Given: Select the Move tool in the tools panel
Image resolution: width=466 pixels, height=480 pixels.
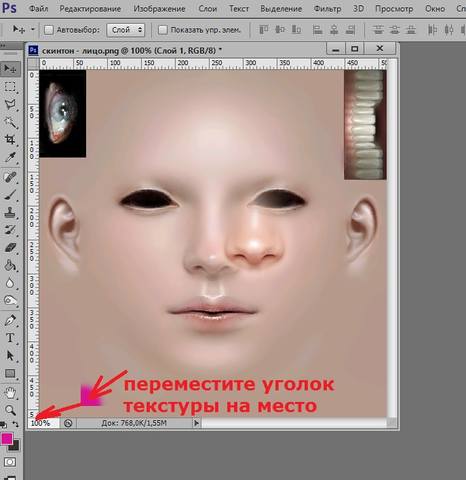Looking at the screenshot, I should tap(10, 69).
